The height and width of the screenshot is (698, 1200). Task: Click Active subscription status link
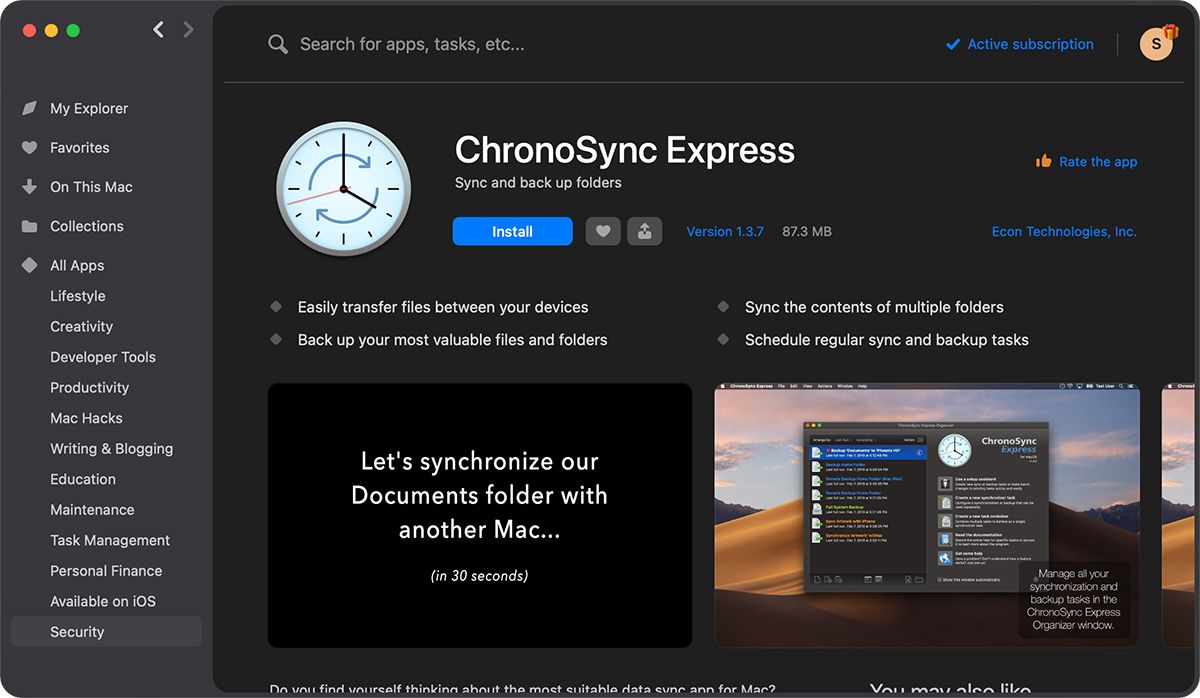pos(1031,44)
